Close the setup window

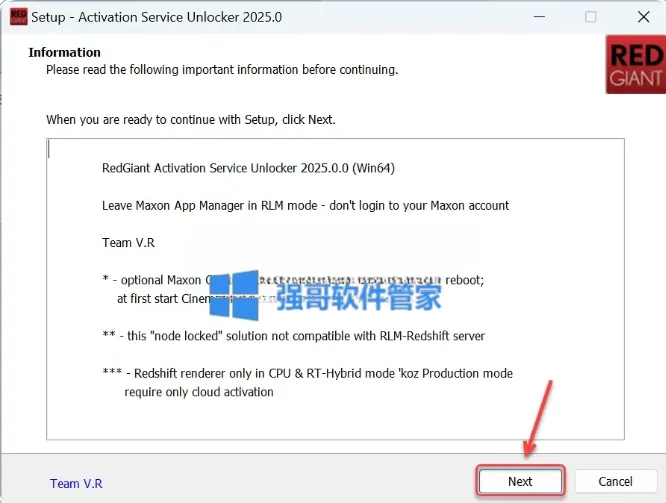pos(643,17)
